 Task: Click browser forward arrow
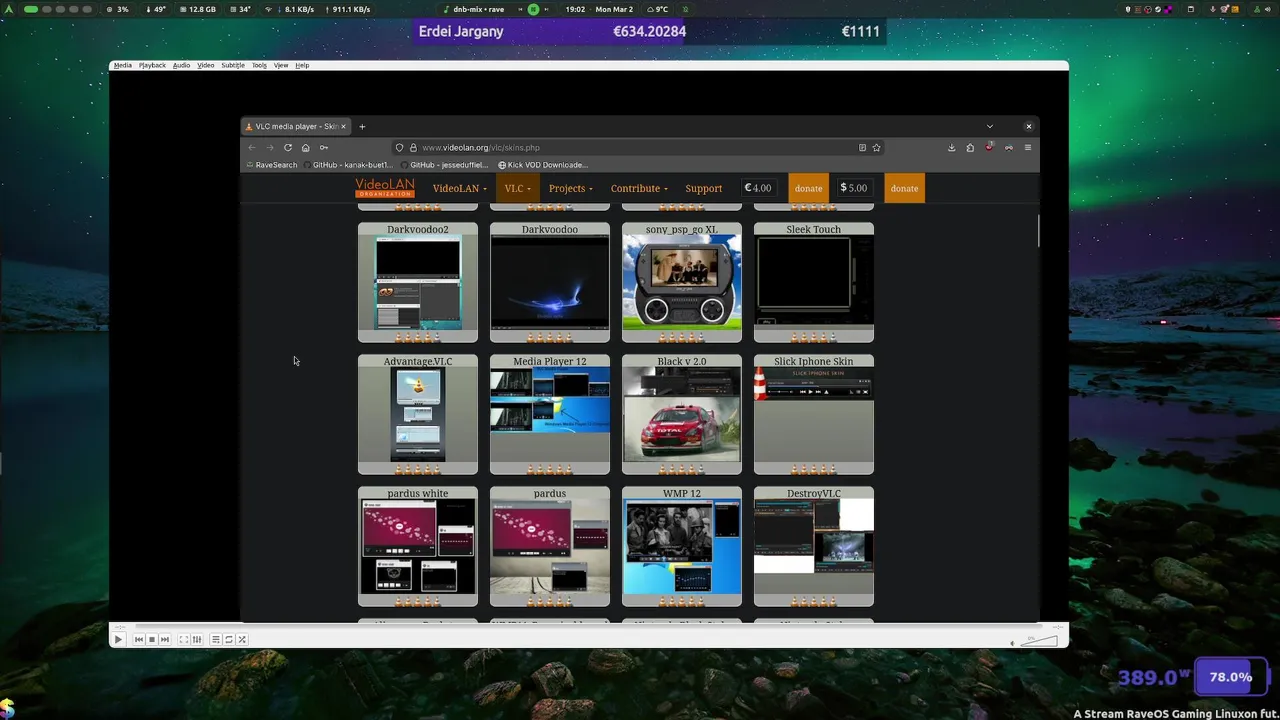tap(269, 147)
